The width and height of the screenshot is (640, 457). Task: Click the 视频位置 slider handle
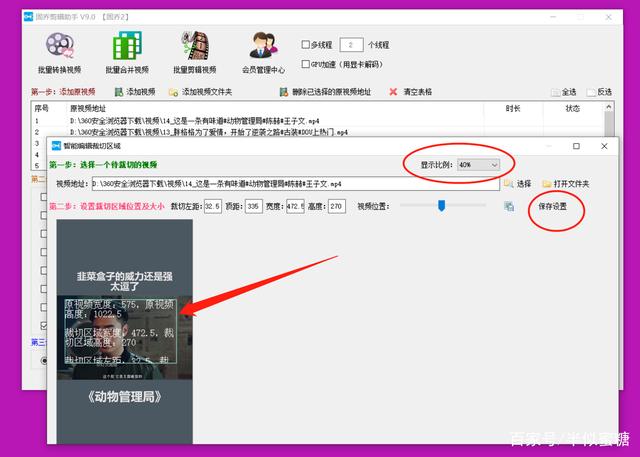pyautogui.click(x=441, y=206)
